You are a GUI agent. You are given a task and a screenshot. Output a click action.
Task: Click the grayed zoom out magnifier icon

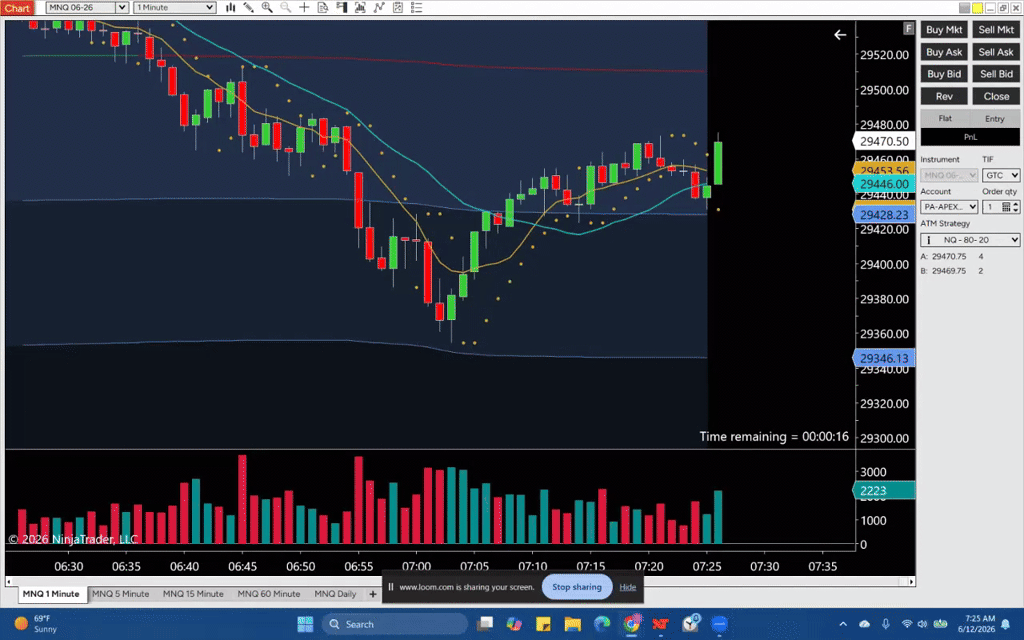[285, 7]
